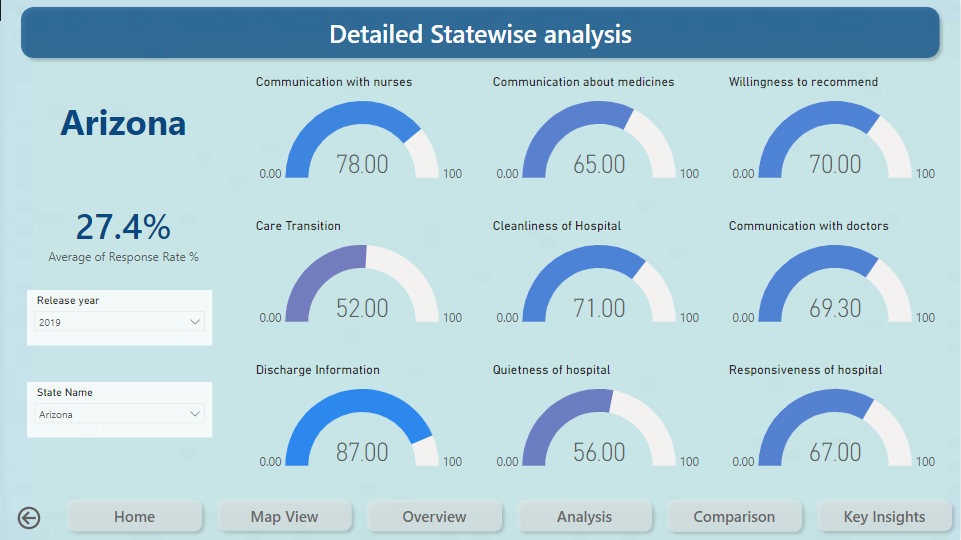Click the 71.00 gauge value
The height and width of the screenshot is (540, 961).
599,308
